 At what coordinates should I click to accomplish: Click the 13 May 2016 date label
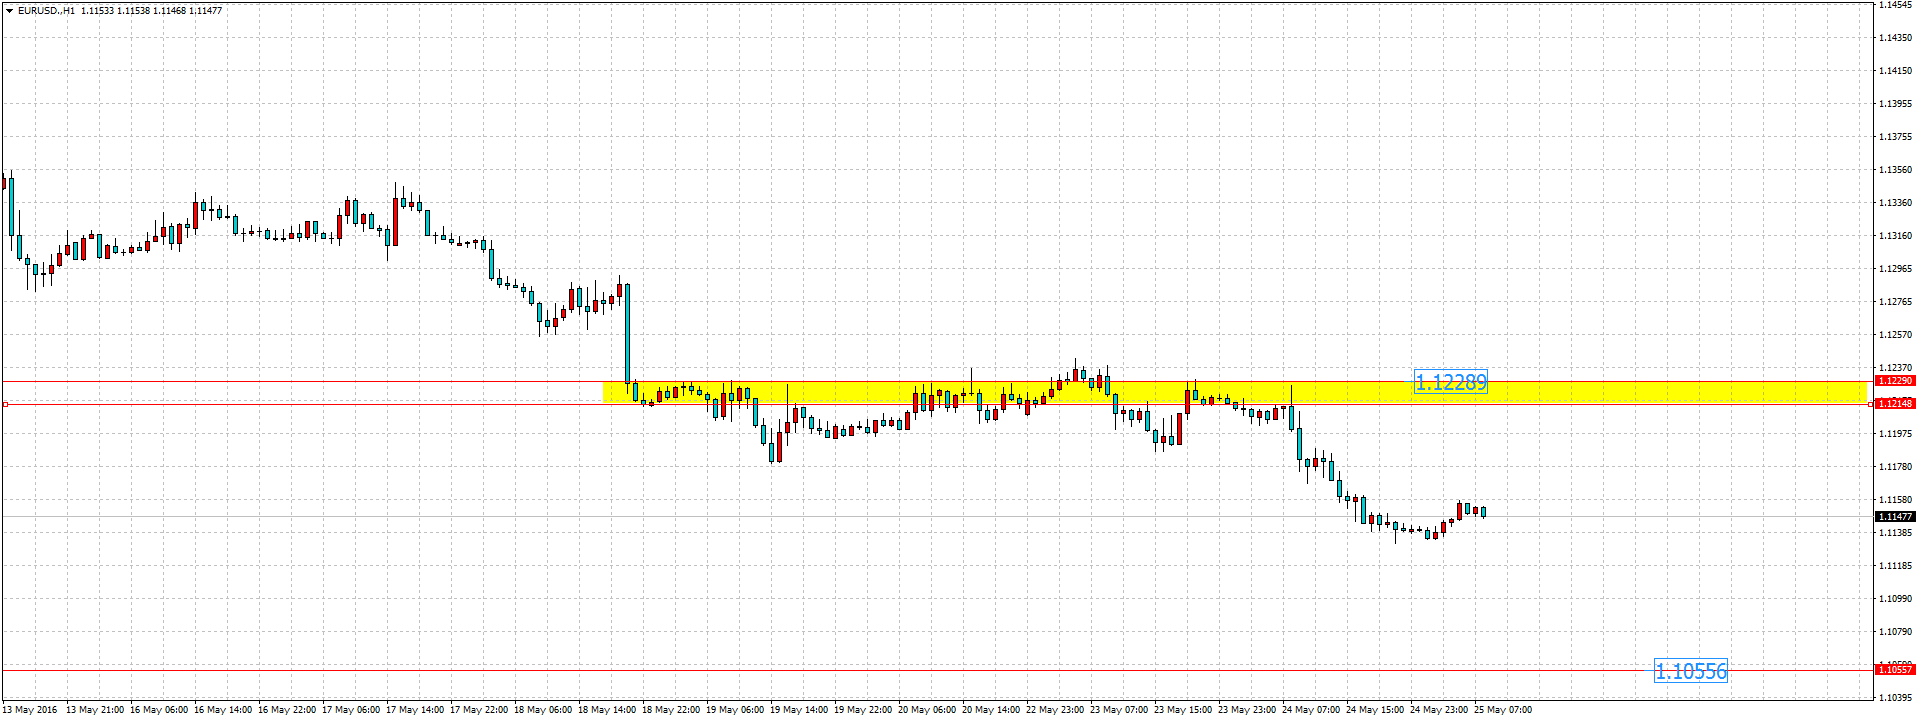[30, 710]
